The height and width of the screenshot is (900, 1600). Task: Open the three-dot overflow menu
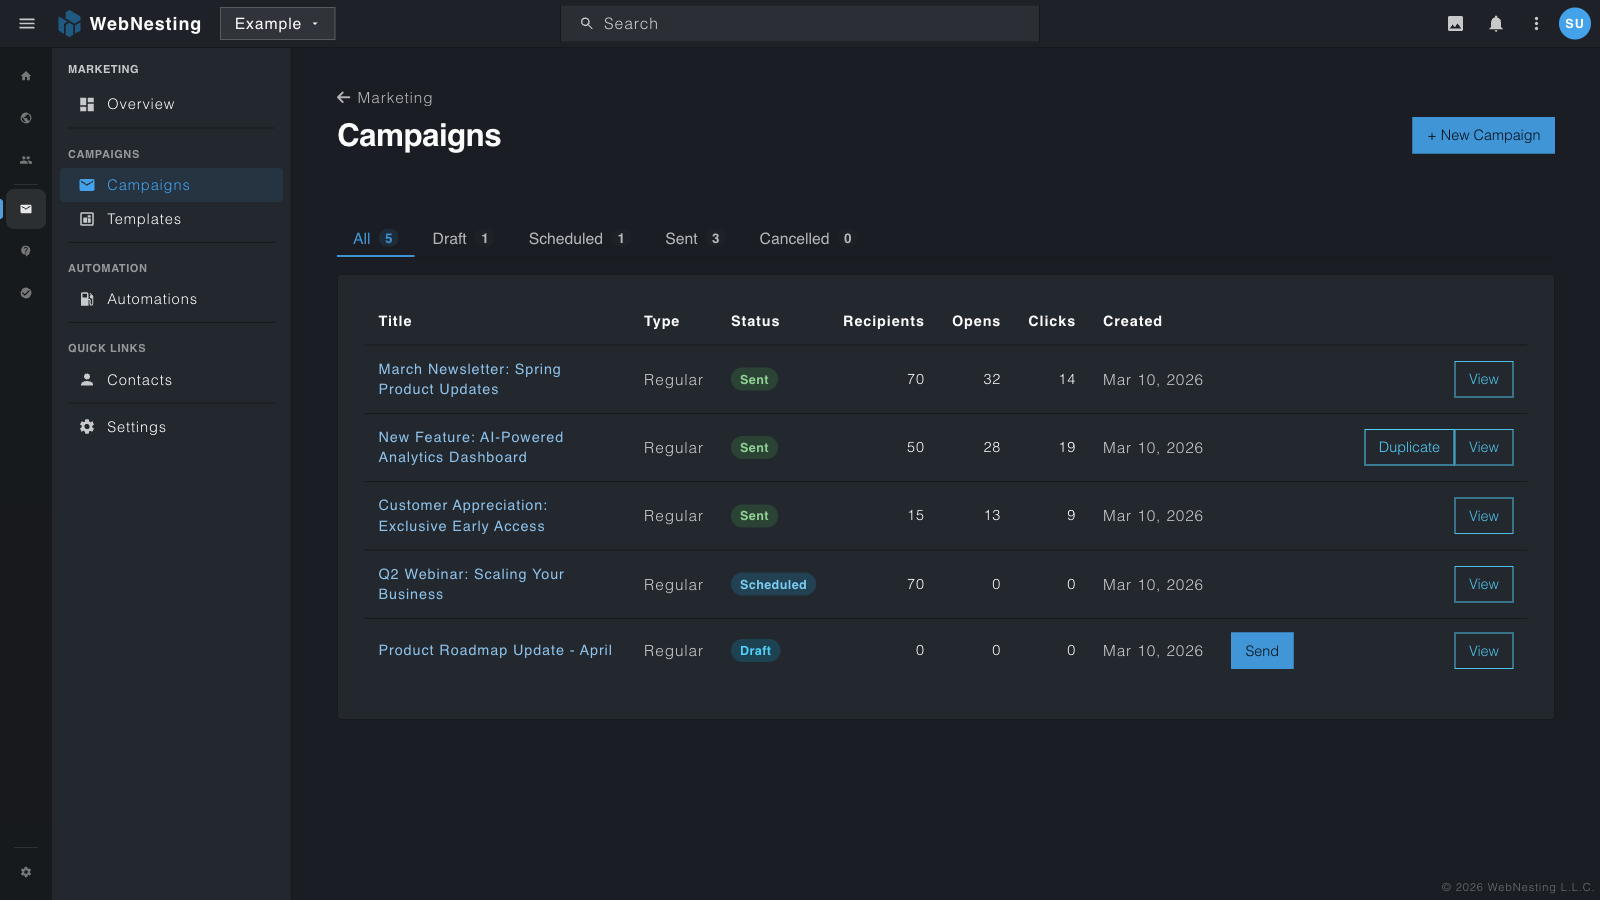[x=1537, y=23]
